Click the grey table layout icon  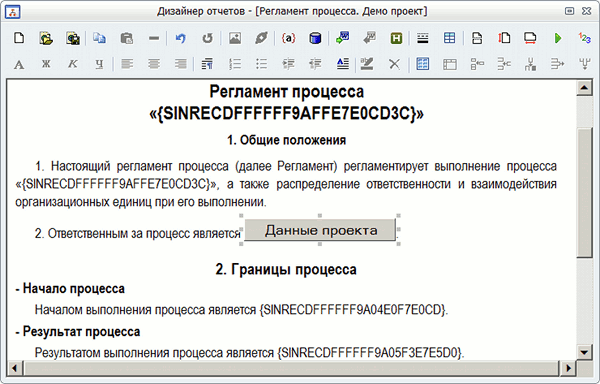[x=450, y=64]
